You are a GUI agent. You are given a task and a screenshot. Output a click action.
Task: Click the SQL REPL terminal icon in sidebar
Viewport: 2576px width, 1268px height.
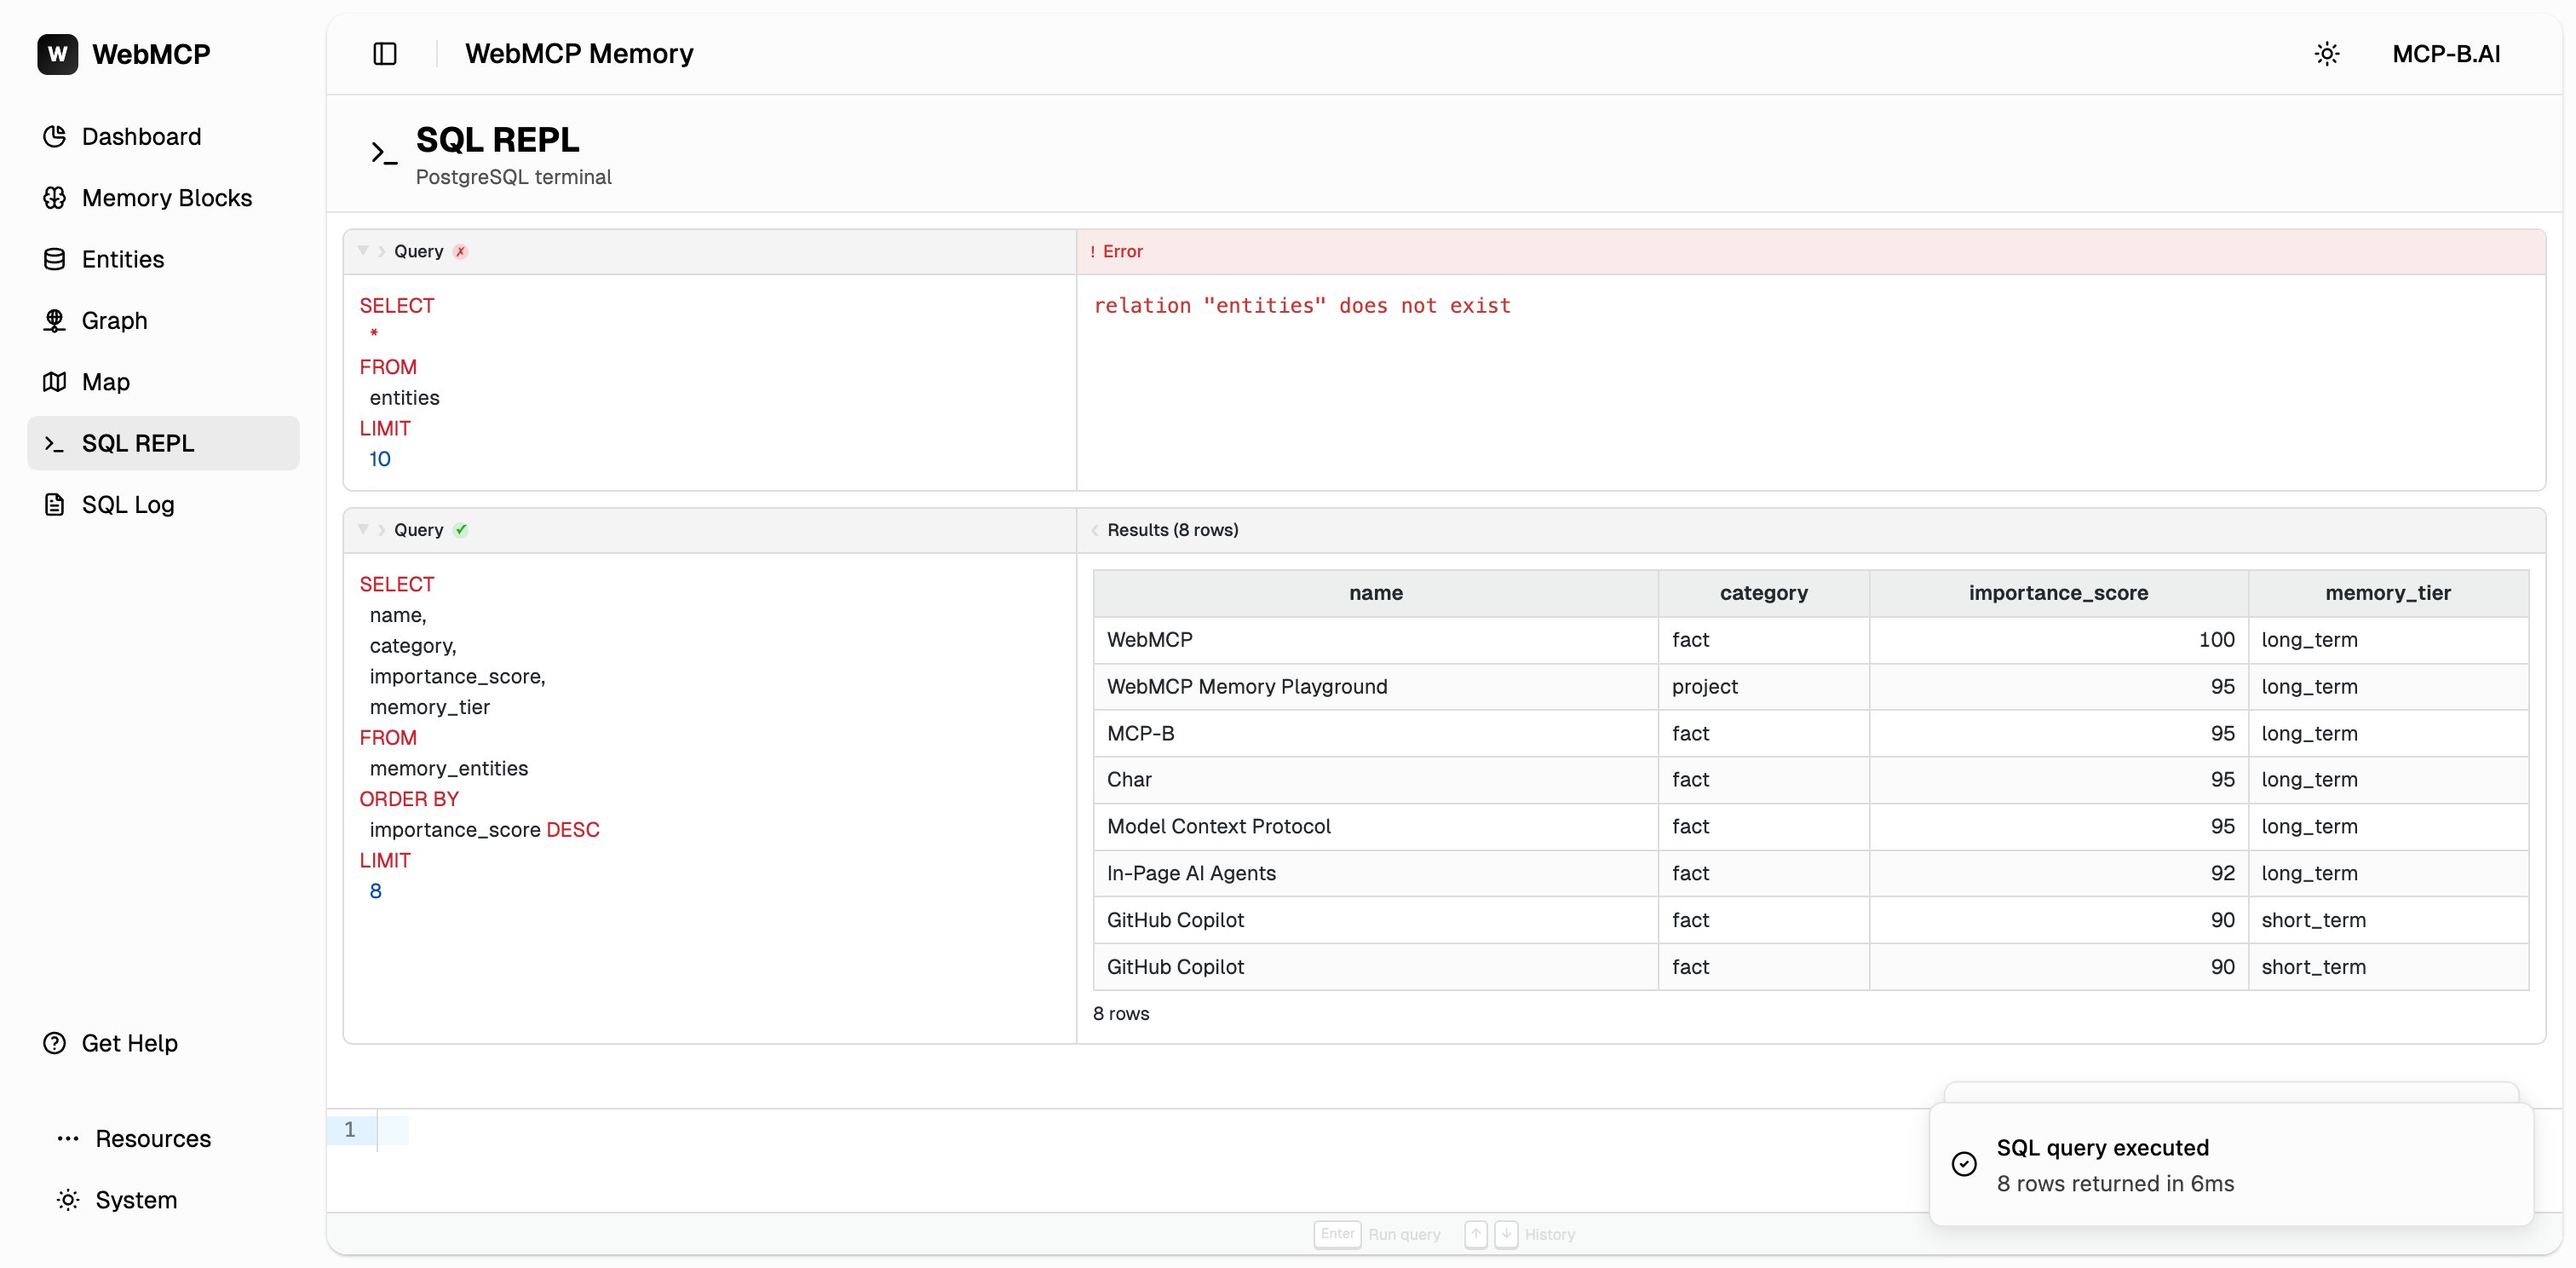pyautogui.click(x=55, y=443)
